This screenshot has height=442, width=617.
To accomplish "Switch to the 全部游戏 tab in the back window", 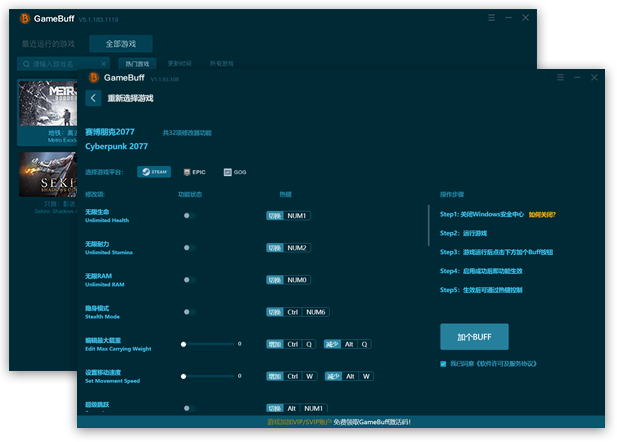I will tap(121, 44).
